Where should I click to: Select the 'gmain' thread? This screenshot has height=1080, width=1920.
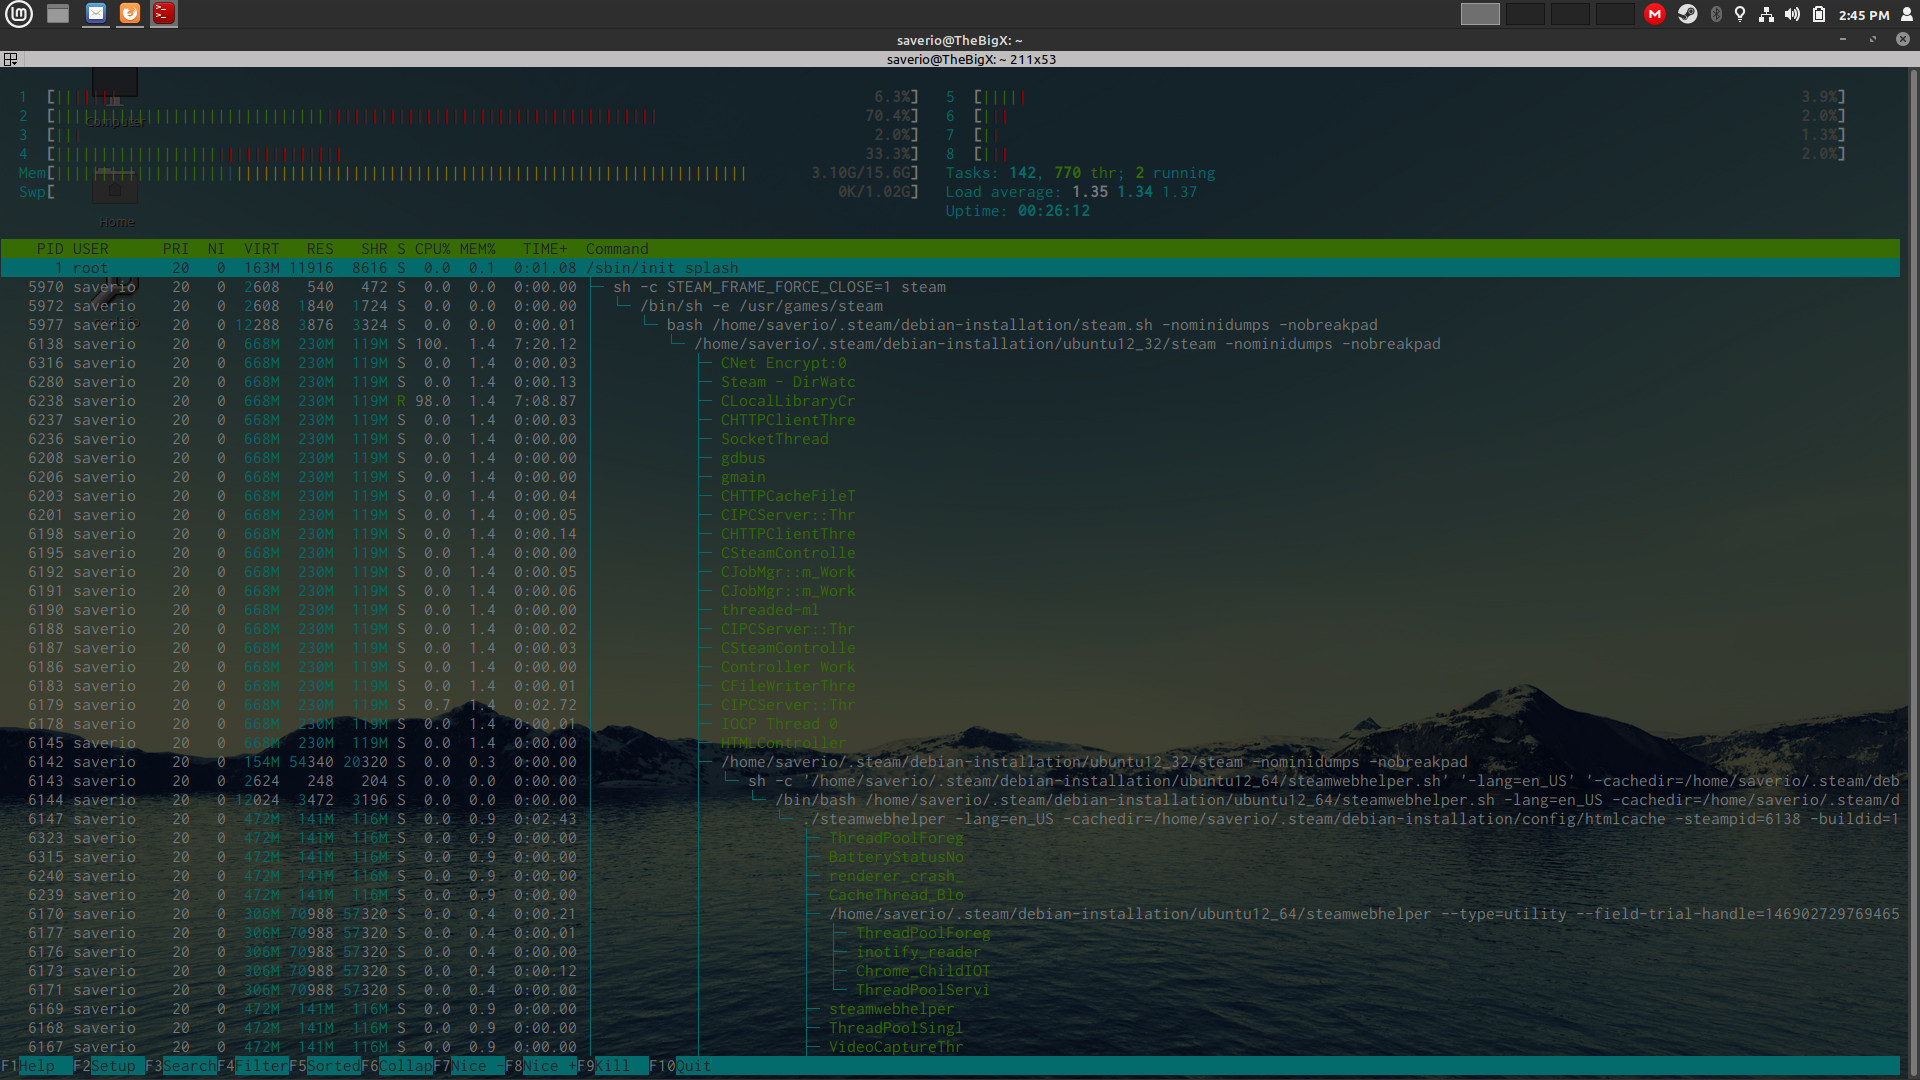(743, 477)
